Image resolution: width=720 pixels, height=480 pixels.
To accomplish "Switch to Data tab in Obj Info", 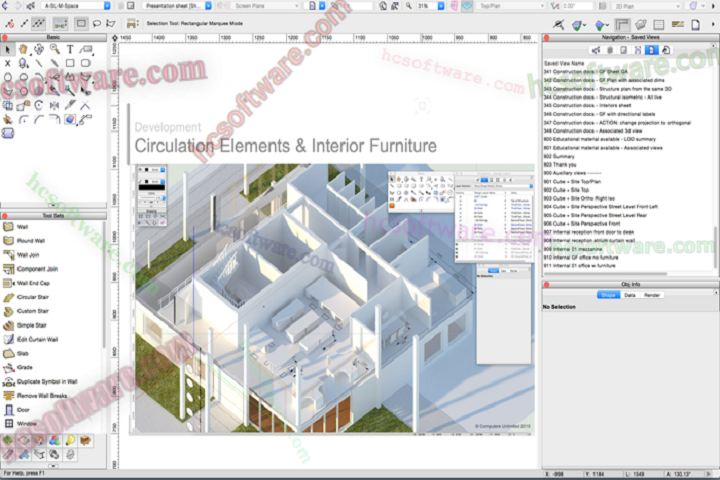I will pos(630,295).
